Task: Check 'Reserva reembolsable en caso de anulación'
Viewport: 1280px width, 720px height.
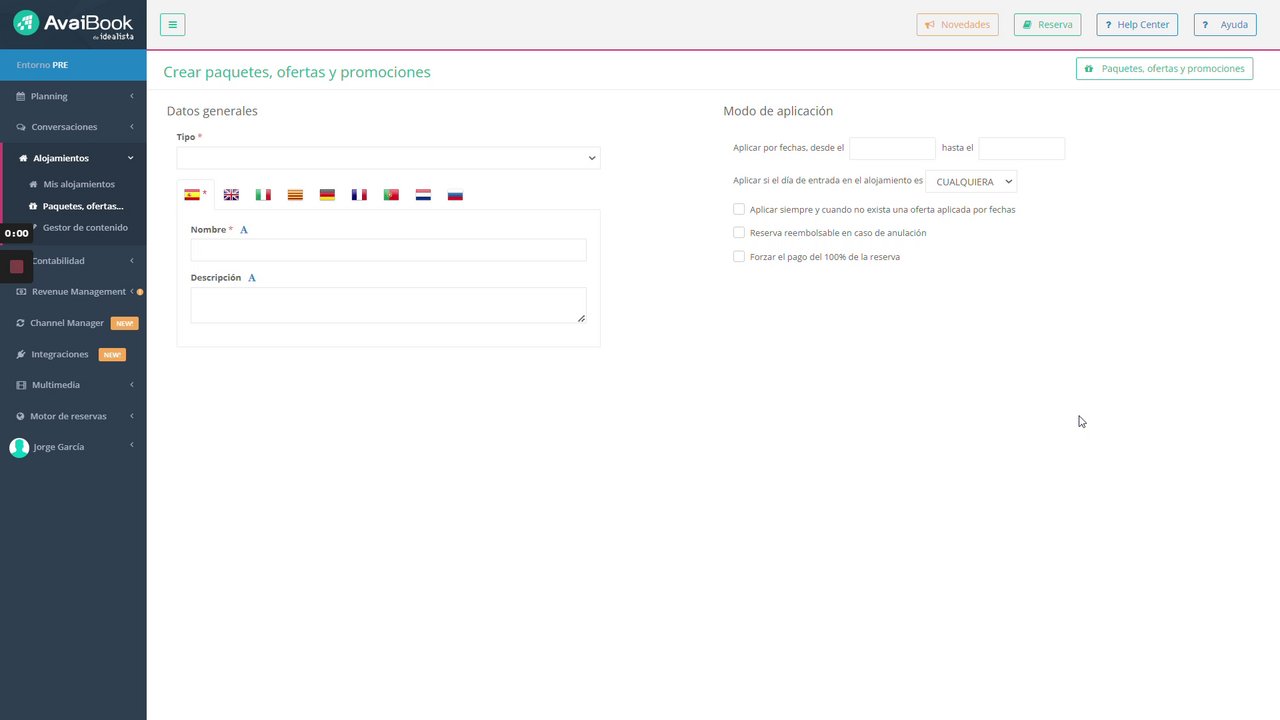Action: (739, 232)
